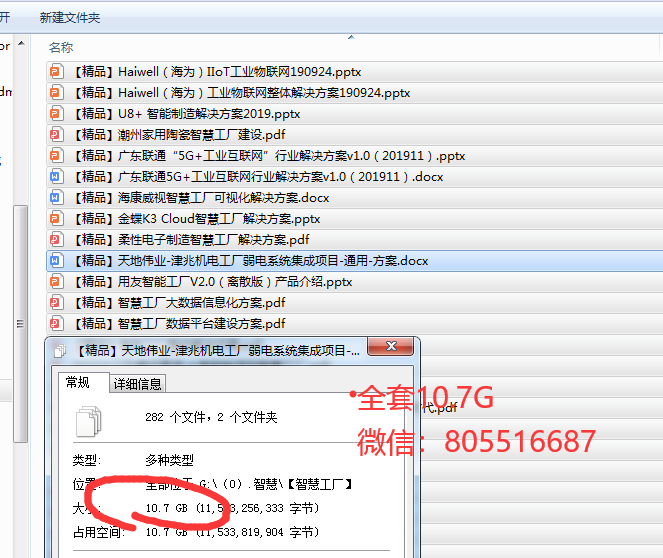The width and height of the screenshot is (663, 558).
Task: Click the 金蝶K3 Cloud智慧工厂解决方案.pptx icon
Action: click(56, 219)
